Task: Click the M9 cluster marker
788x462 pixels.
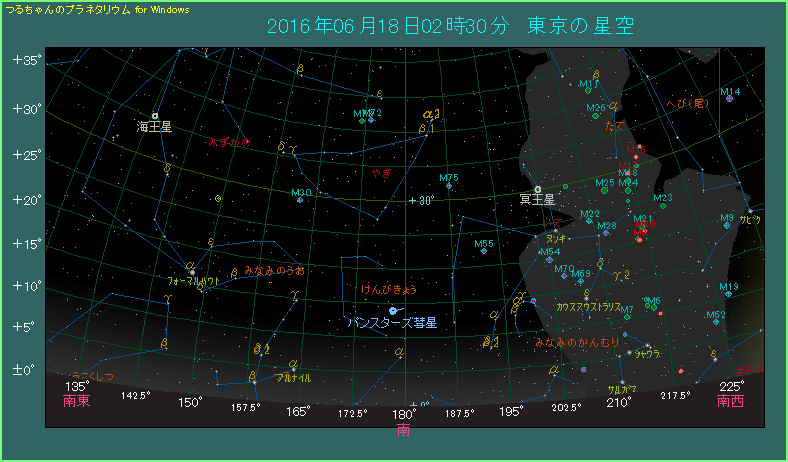Action: (727, 226)
